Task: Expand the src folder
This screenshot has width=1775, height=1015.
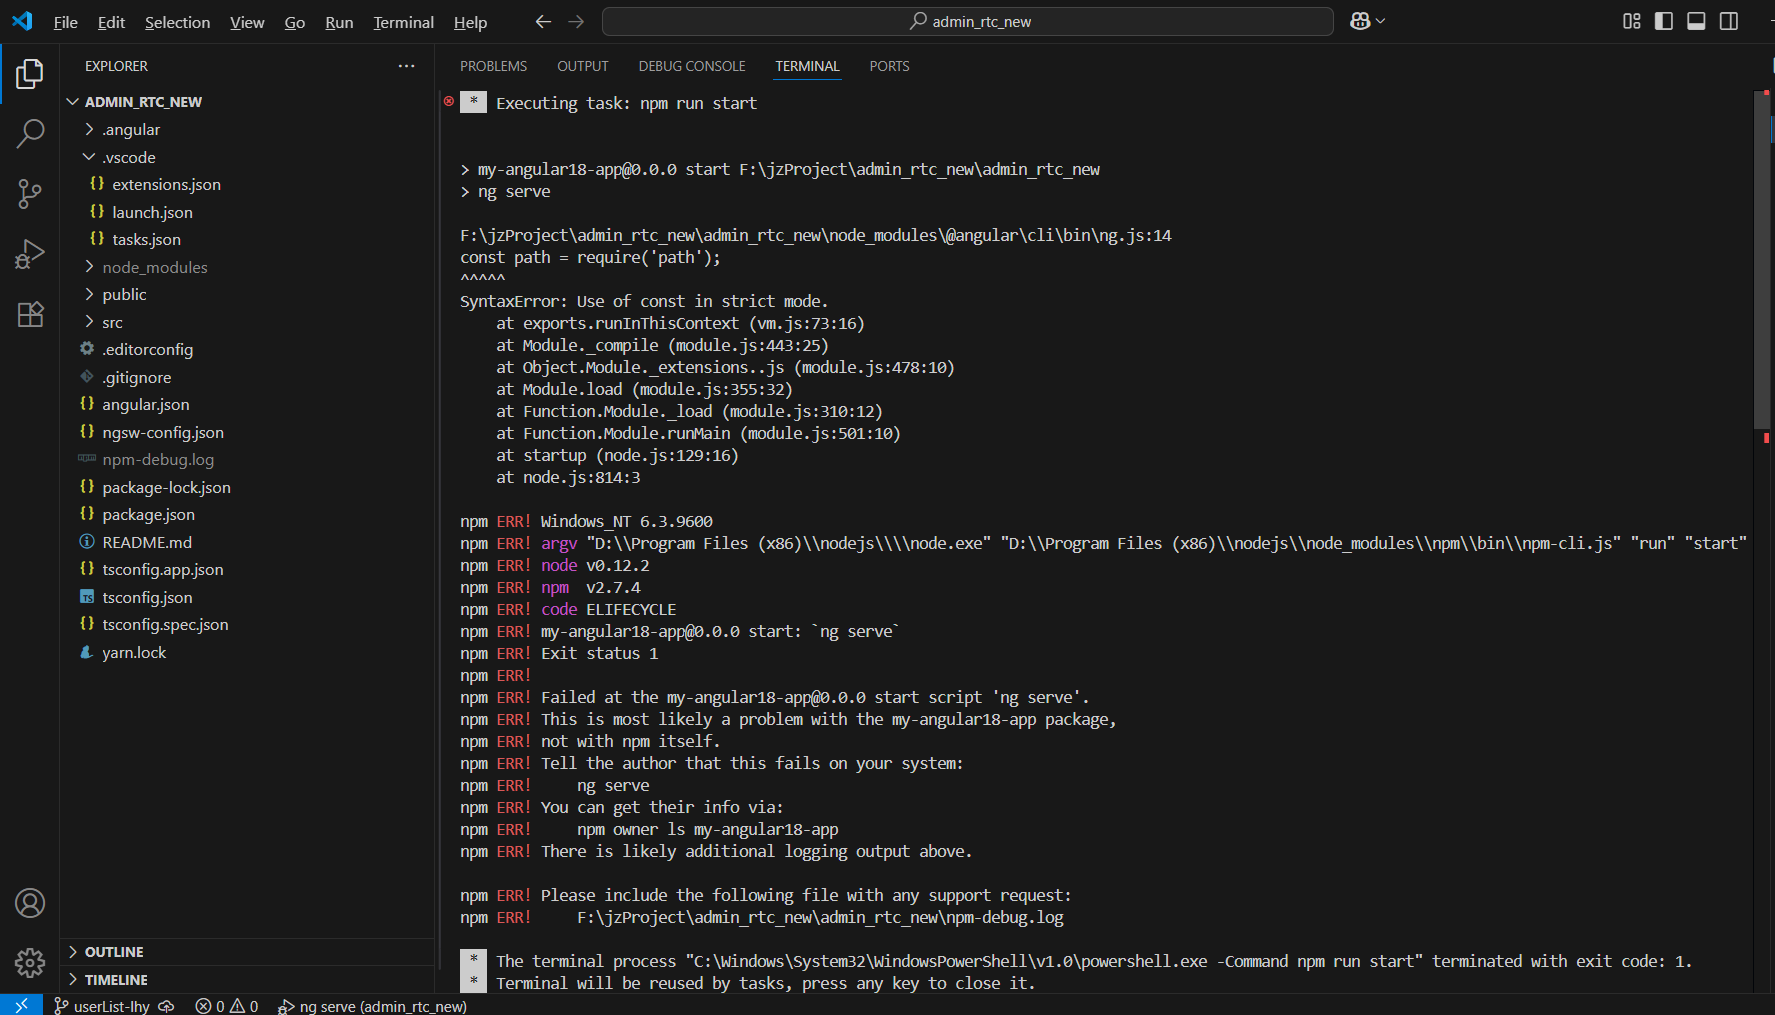Action: coord(90,322)
